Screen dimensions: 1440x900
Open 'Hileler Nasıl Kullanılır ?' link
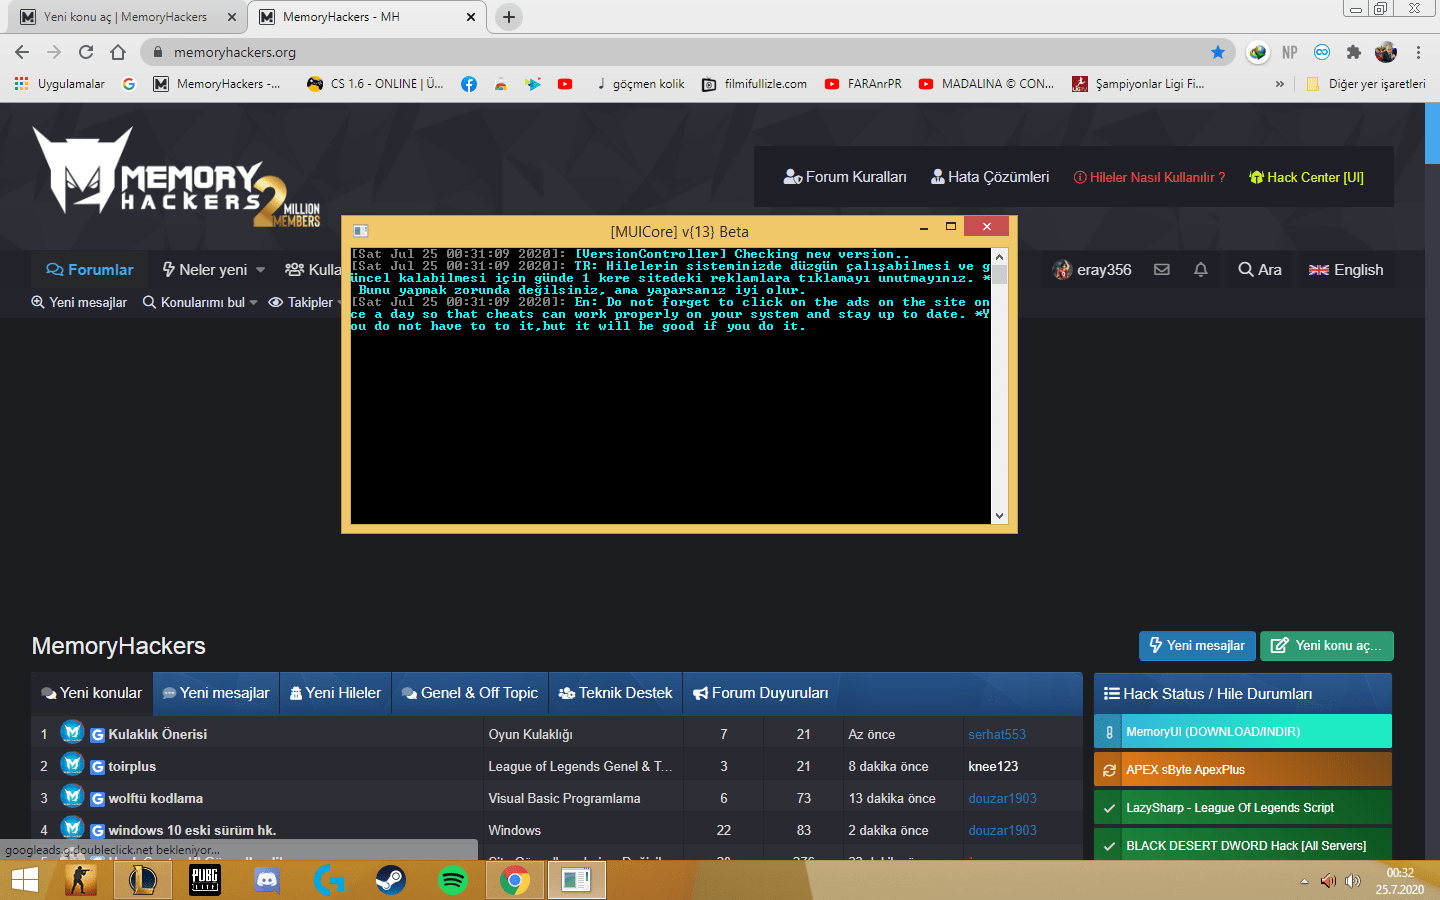point(1149,177)
